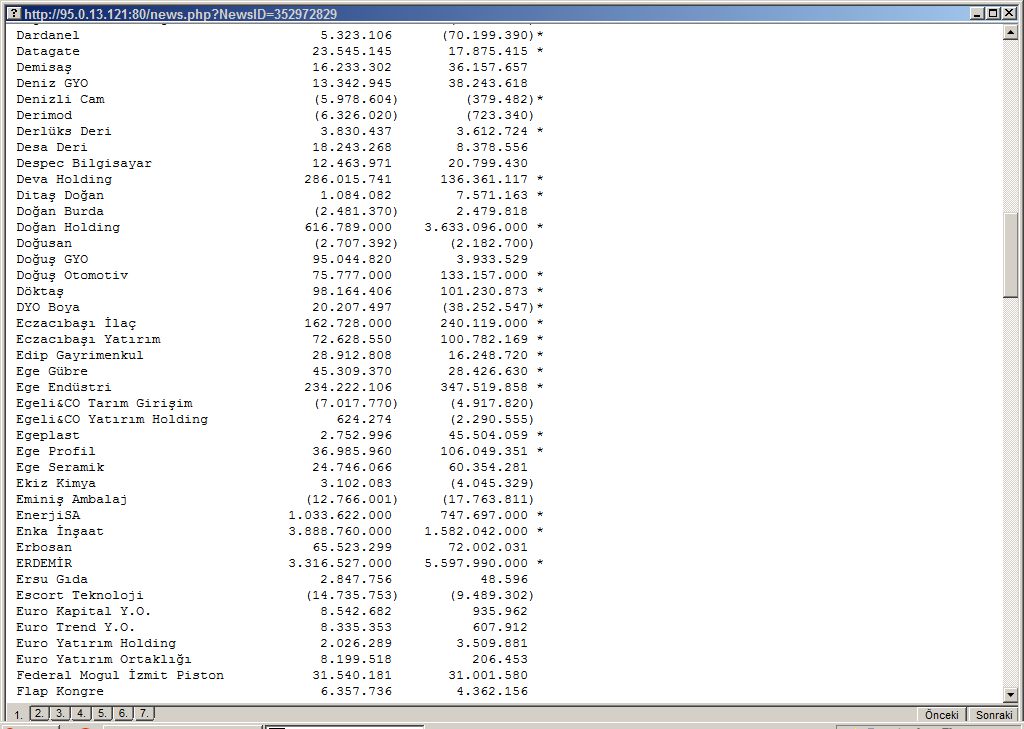Click the Eczacıbaşı Yatırım name
This screenshot has height=729, width=1024.
click(x=88, y=339)
